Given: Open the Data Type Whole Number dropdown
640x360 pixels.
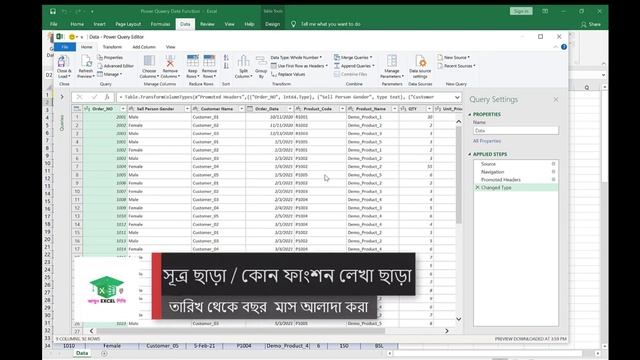Looking at the screenshot, I should point(296,58).
